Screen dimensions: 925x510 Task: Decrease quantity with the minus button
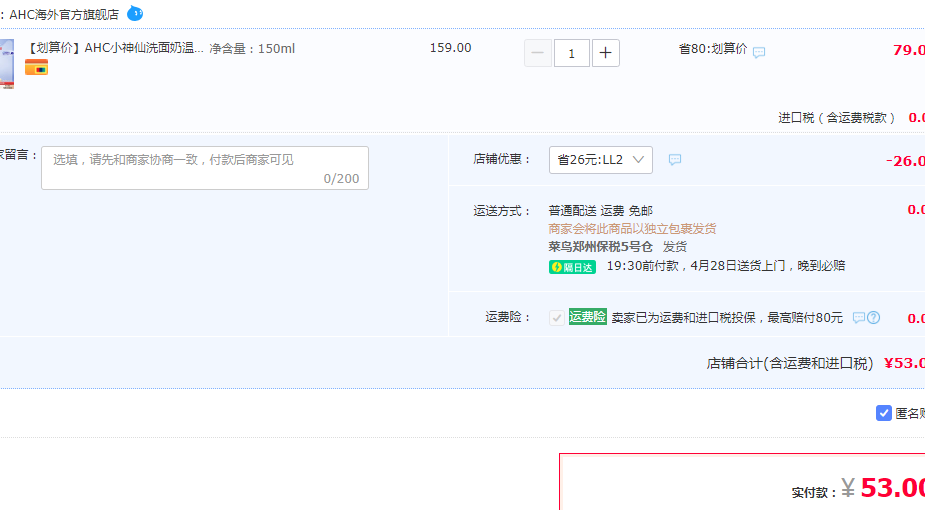[x=538, y=53]
